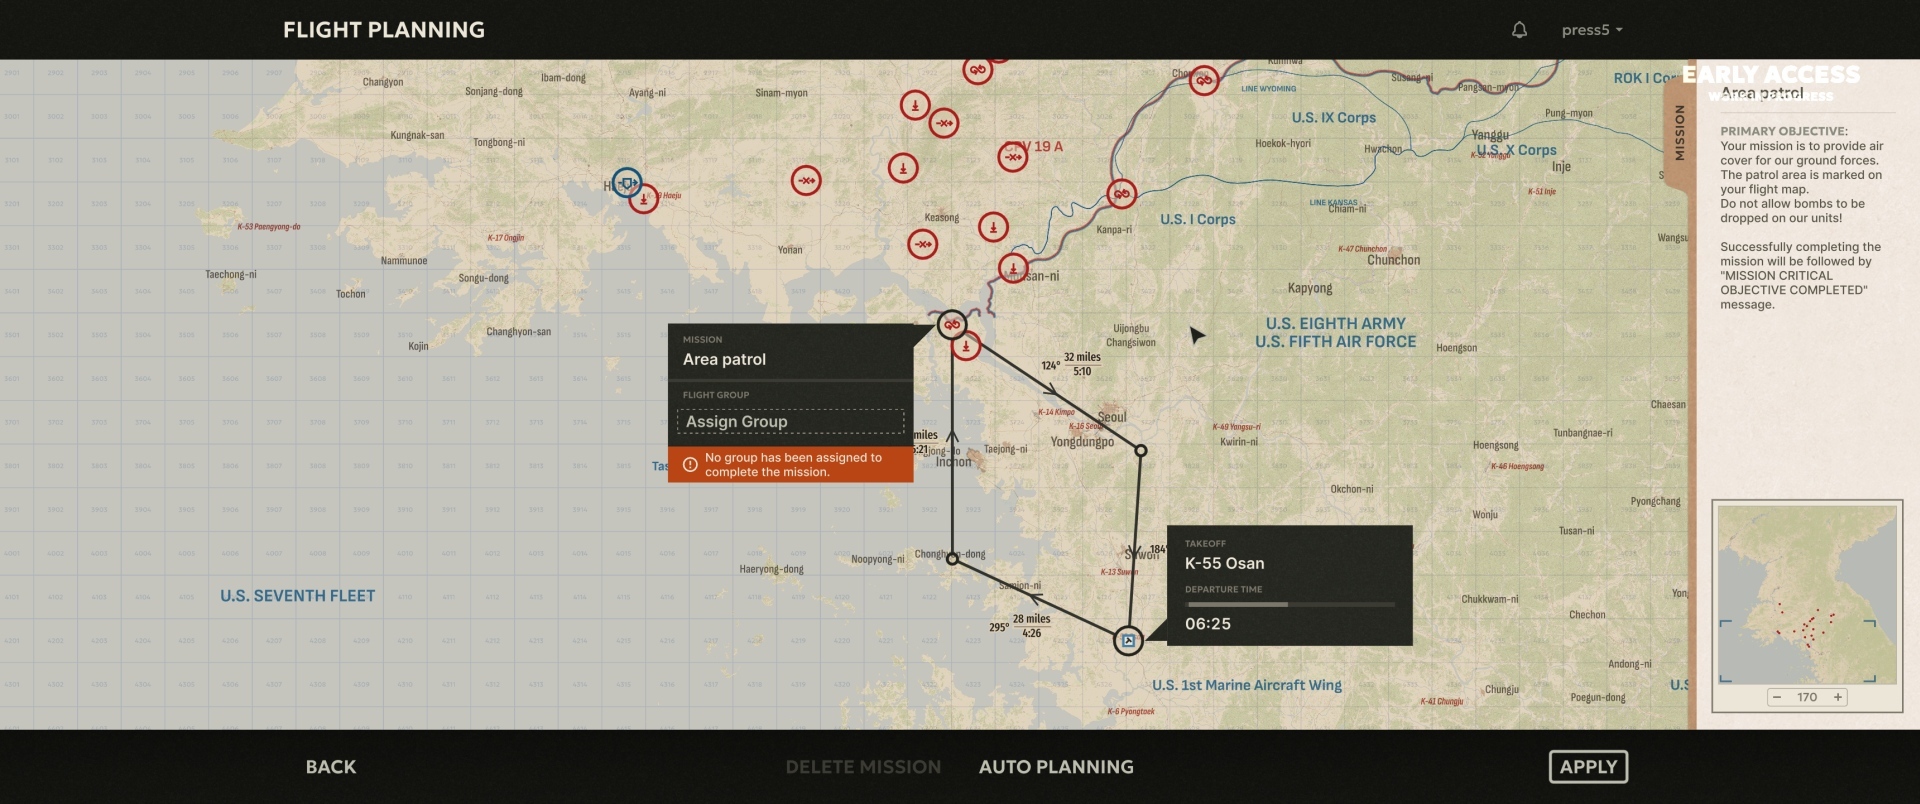Click the BACK button
1920x804 pixels.
(x=331, y=767)
